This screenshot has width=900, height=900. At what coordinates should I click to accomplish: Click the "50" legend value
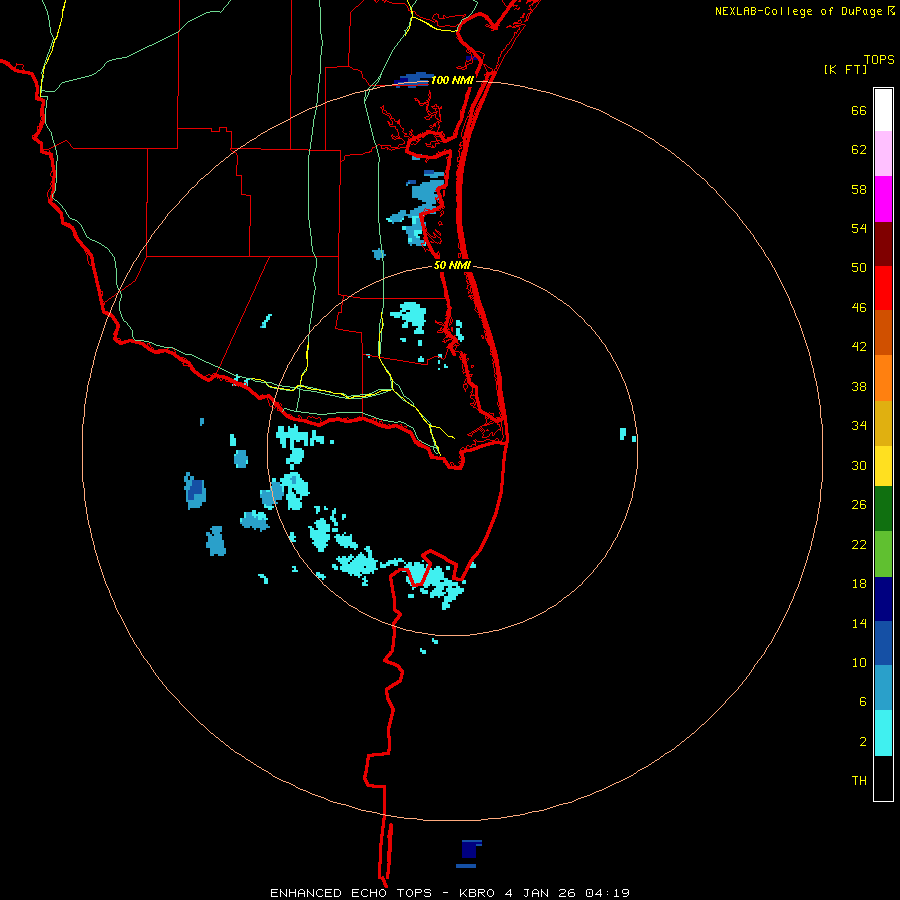tap(859, 268)
